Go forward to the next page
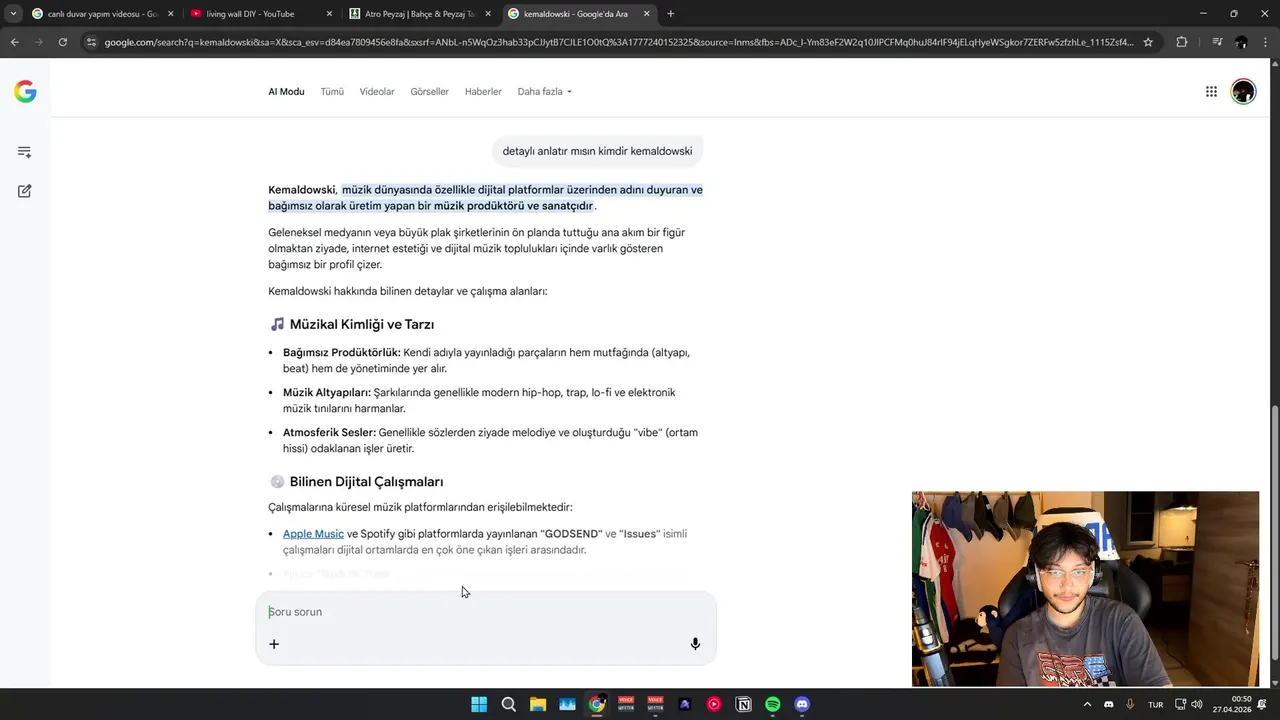 (x=38, y=42)
